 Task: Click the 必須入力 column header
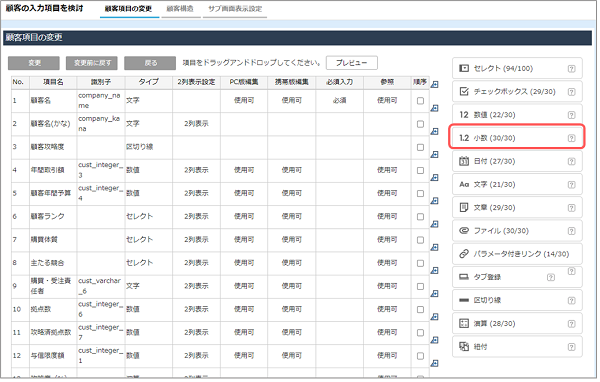[x=339, y=82]
